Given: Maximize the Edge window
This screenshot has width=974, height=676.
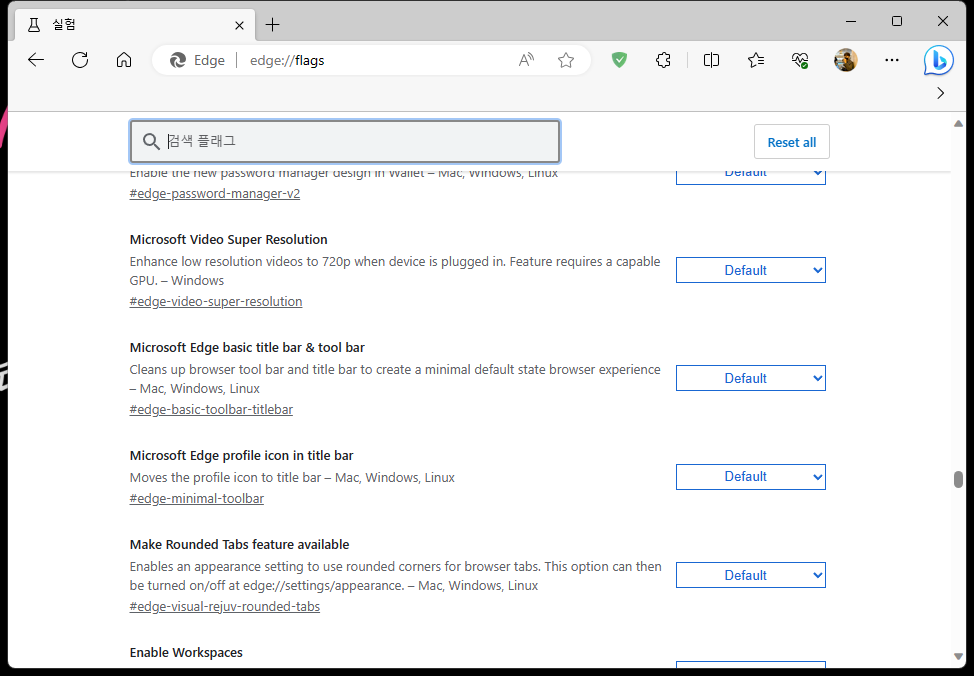Looking at the screenshot, I should 897,21.
